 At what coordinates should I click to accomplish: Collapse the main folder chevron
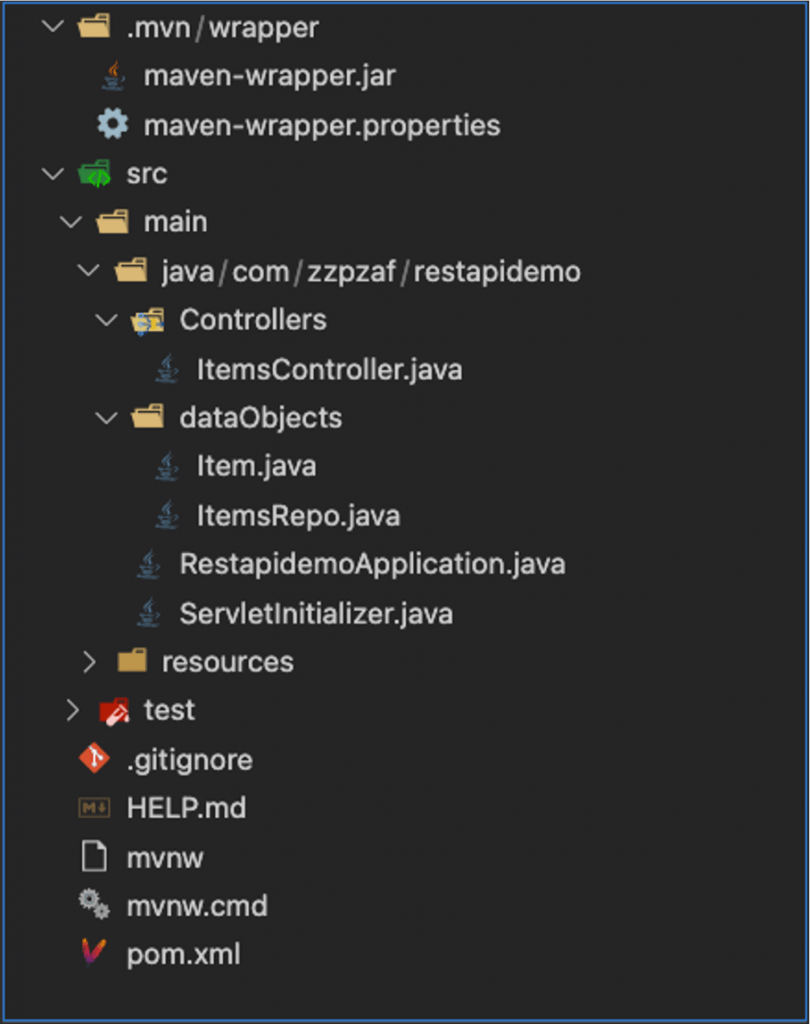[x=71, y=222]
